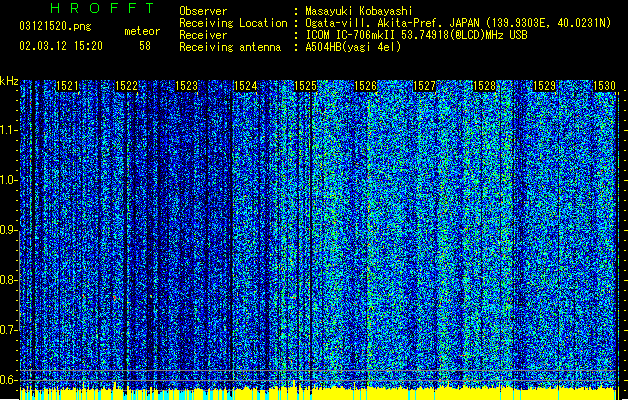The width and height of the screenshot is (629, 400).
Task: Click the 0.8 kHz axis tick label
Action: (9, 280)
